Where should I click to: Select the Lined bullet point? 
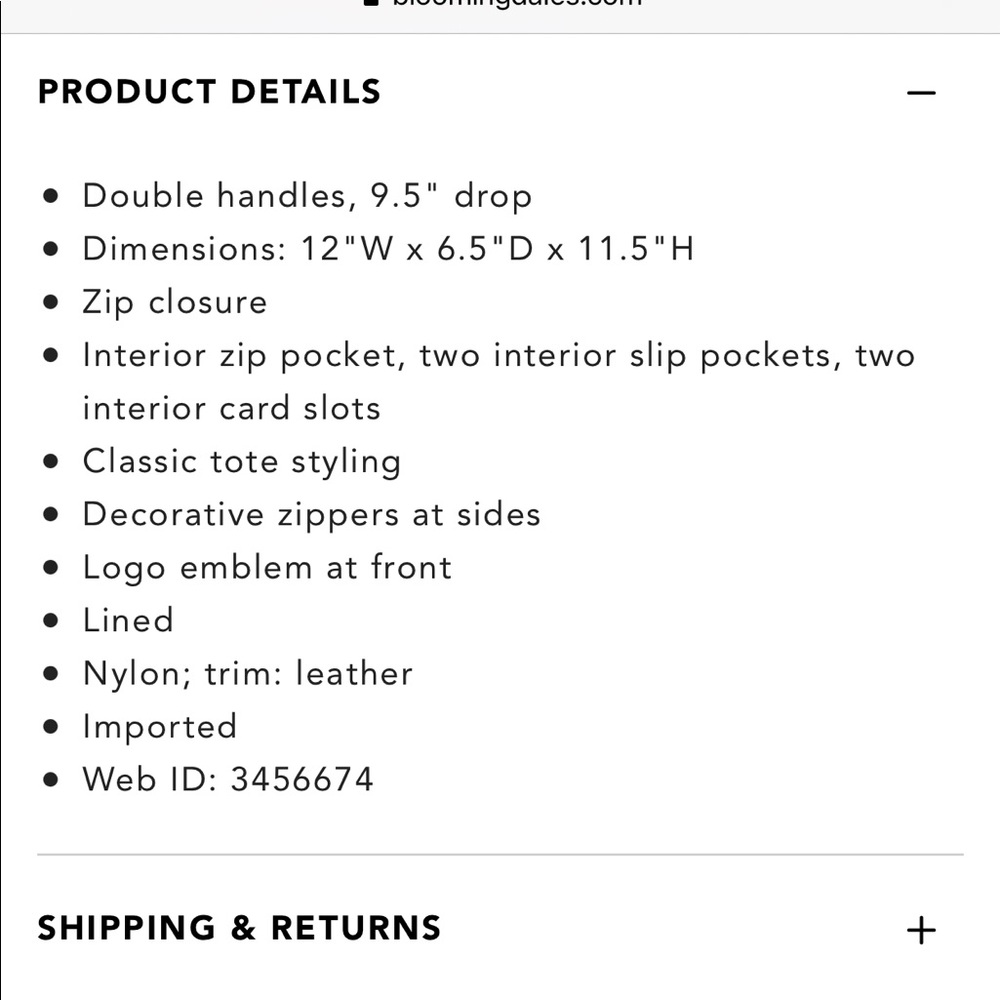[129, 620]
